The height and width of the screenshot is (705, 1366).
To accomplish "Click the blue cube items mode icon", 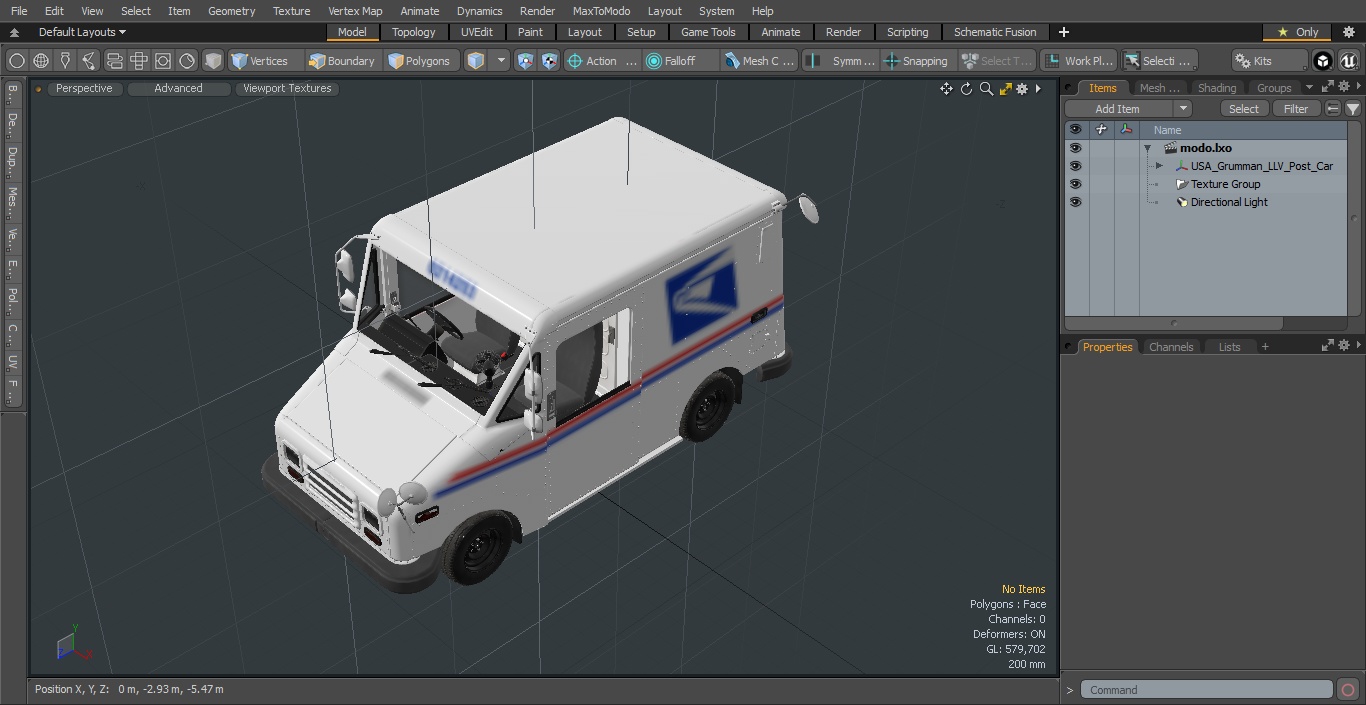I will (x=476, y=61).
